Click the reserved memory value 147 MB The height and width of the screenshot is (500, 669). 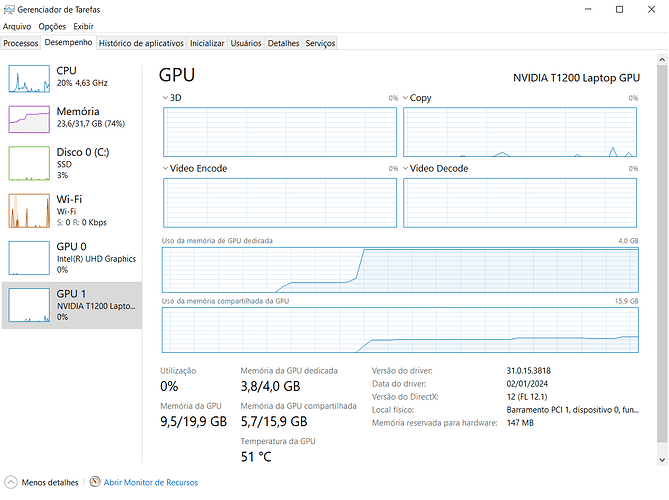tap(520, 423)
